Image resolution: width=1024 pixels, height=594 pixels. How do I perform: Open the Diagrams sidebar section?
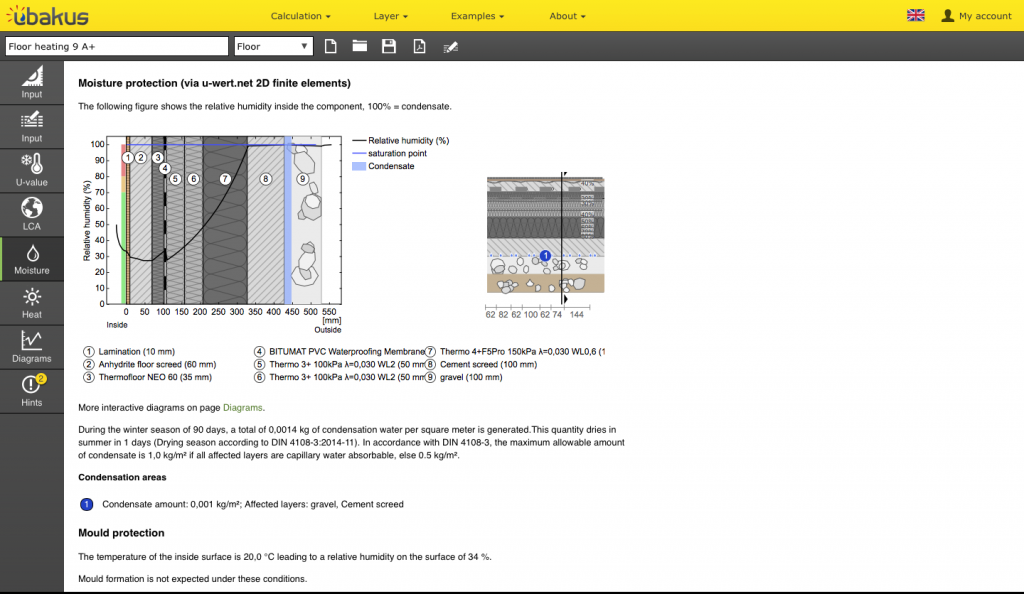pos(32,346)
